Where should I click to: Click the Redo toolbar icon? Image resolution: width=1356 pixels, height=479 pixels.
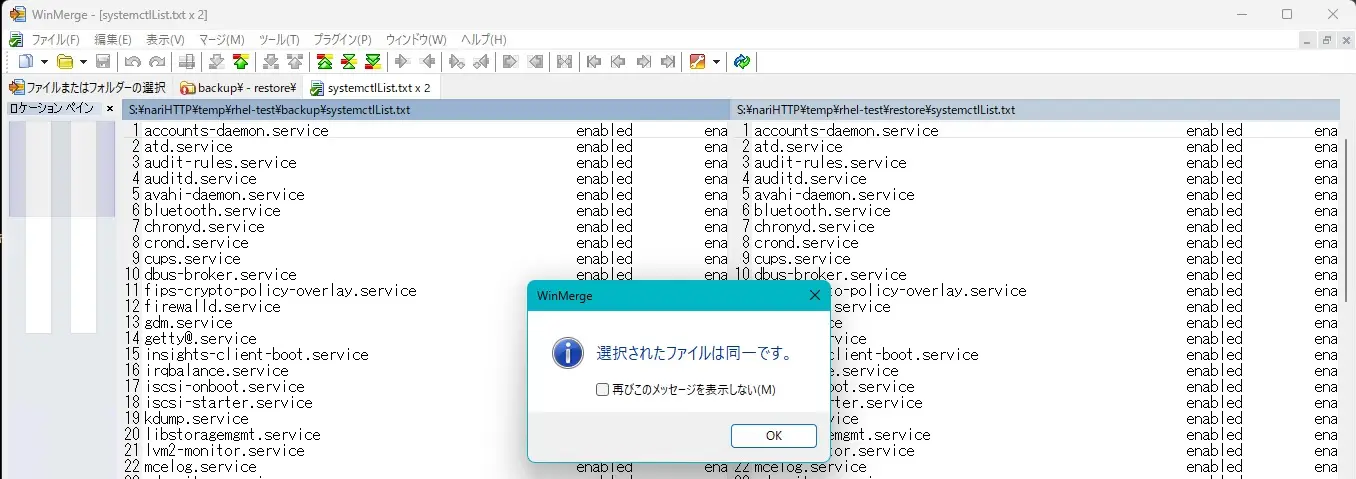coord(157,62)
